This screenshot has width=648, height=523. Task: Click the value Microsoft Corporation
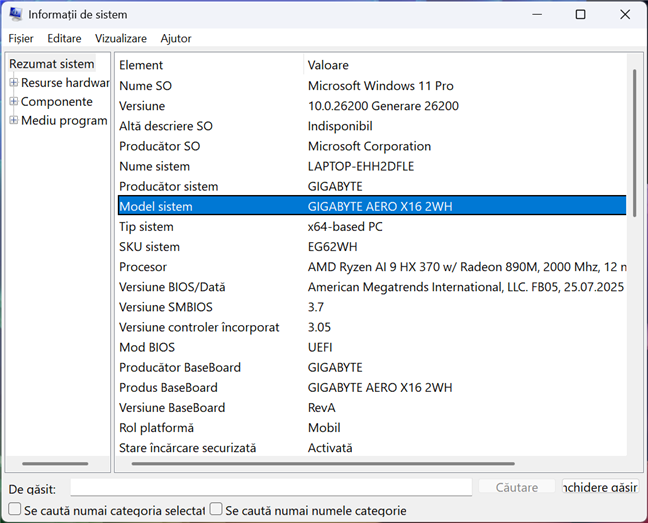(369, 146)
